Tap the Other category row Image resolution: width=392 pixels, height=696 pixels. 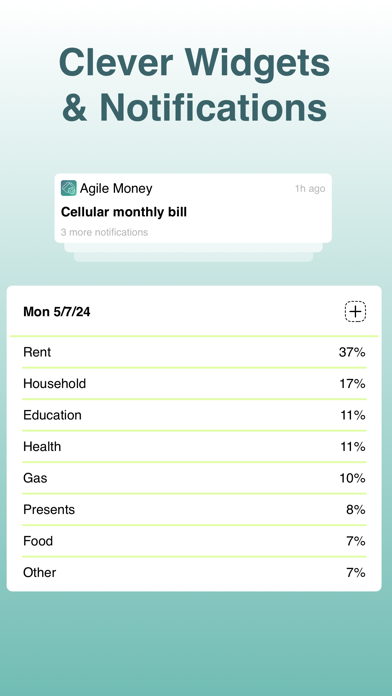(194, 573)
